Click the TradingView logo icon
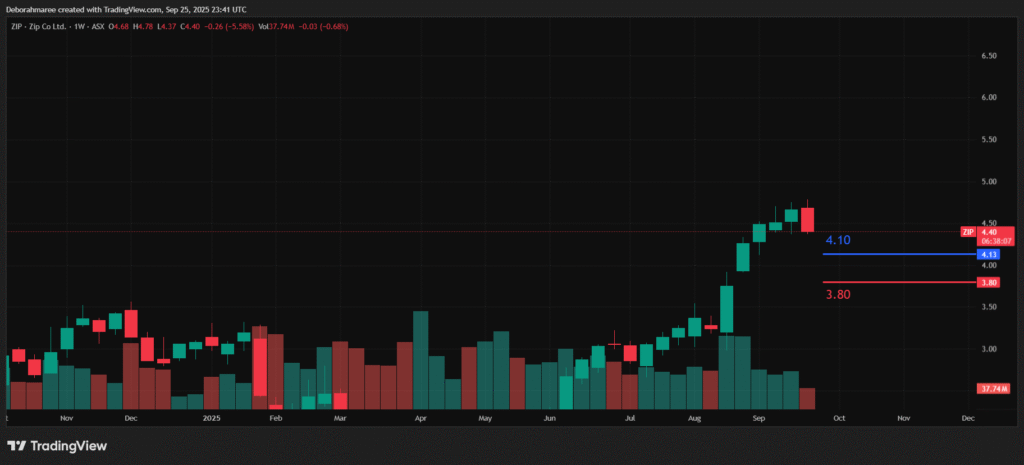Image resolution: width=1024 pixels, height=465 pixels. click(16, 446)
